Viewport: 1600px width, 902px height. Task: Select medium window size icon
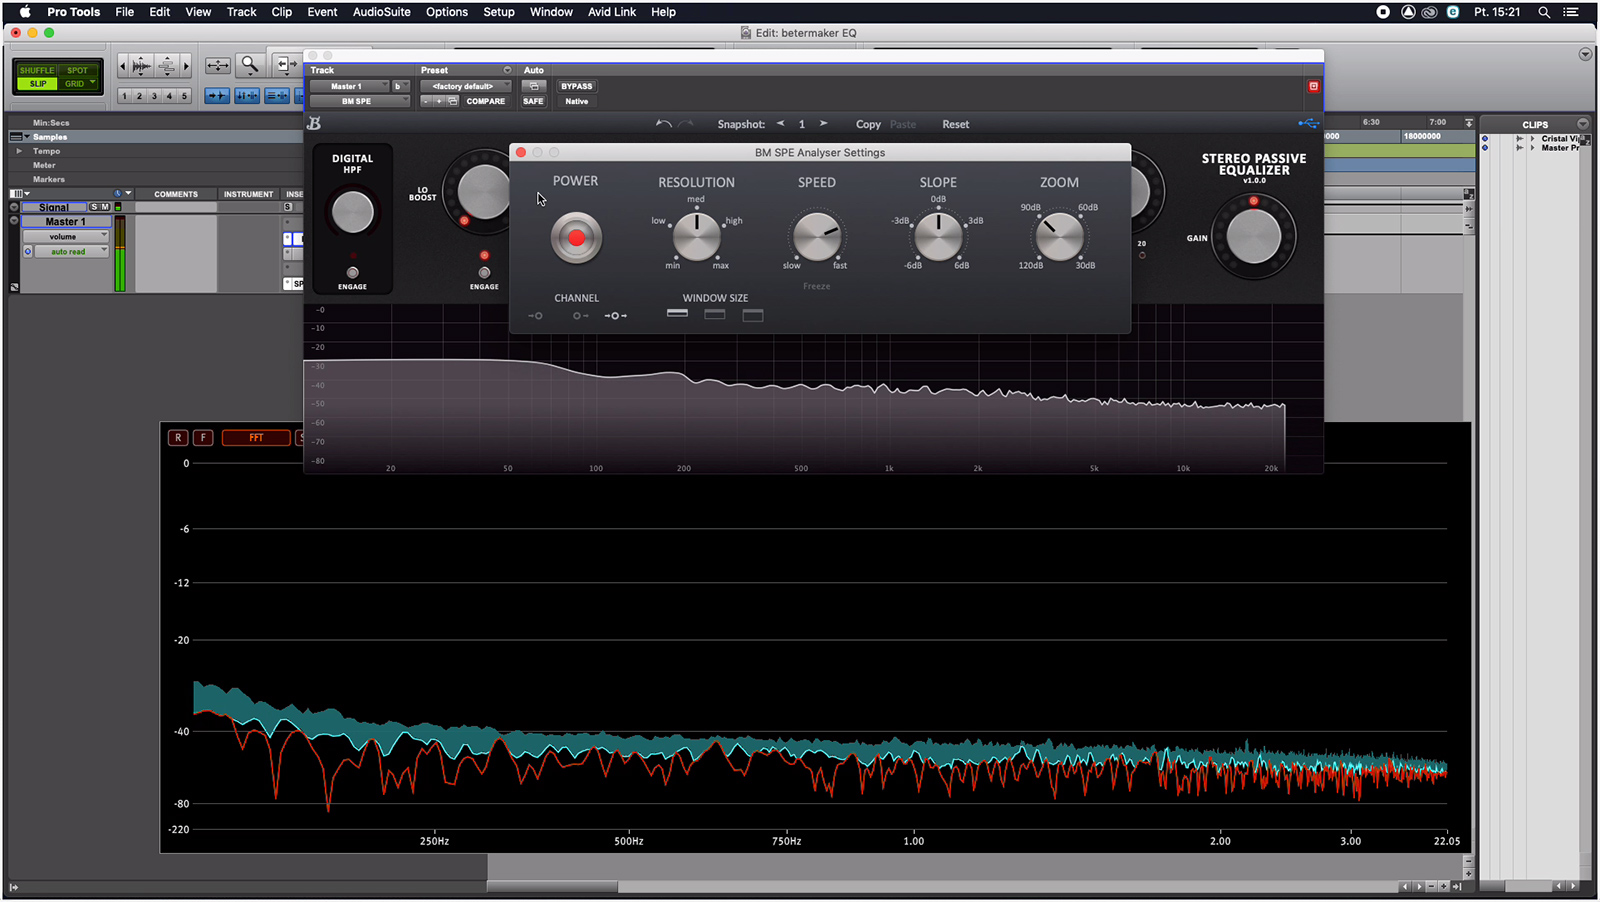click(715, 314)
